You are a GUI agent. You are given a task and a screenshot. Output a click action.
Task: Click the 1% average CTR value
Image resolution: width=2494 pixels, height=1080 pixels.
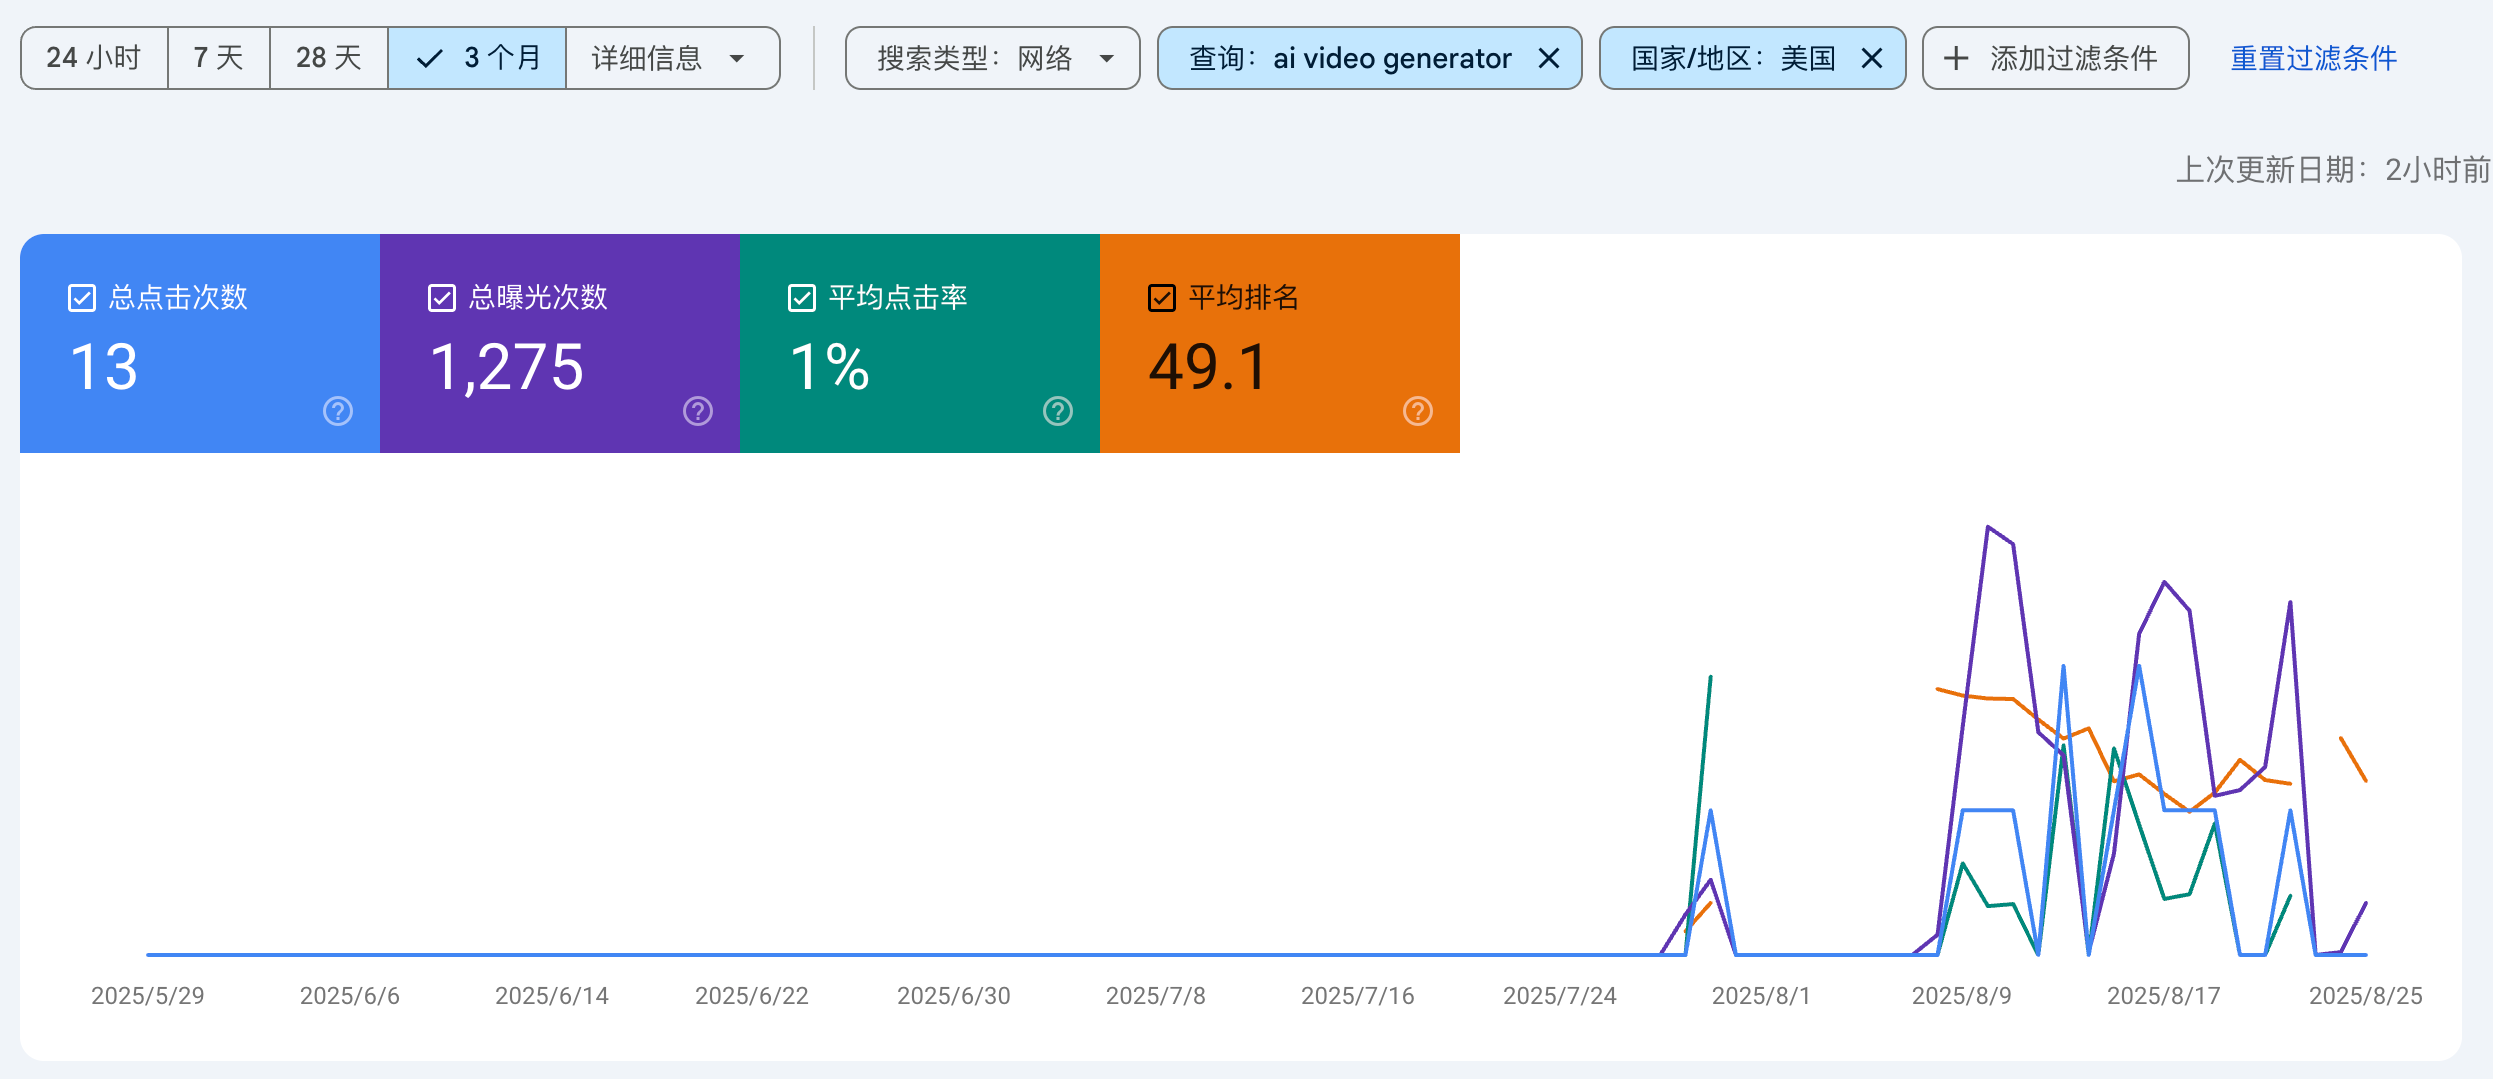[830, 367]
